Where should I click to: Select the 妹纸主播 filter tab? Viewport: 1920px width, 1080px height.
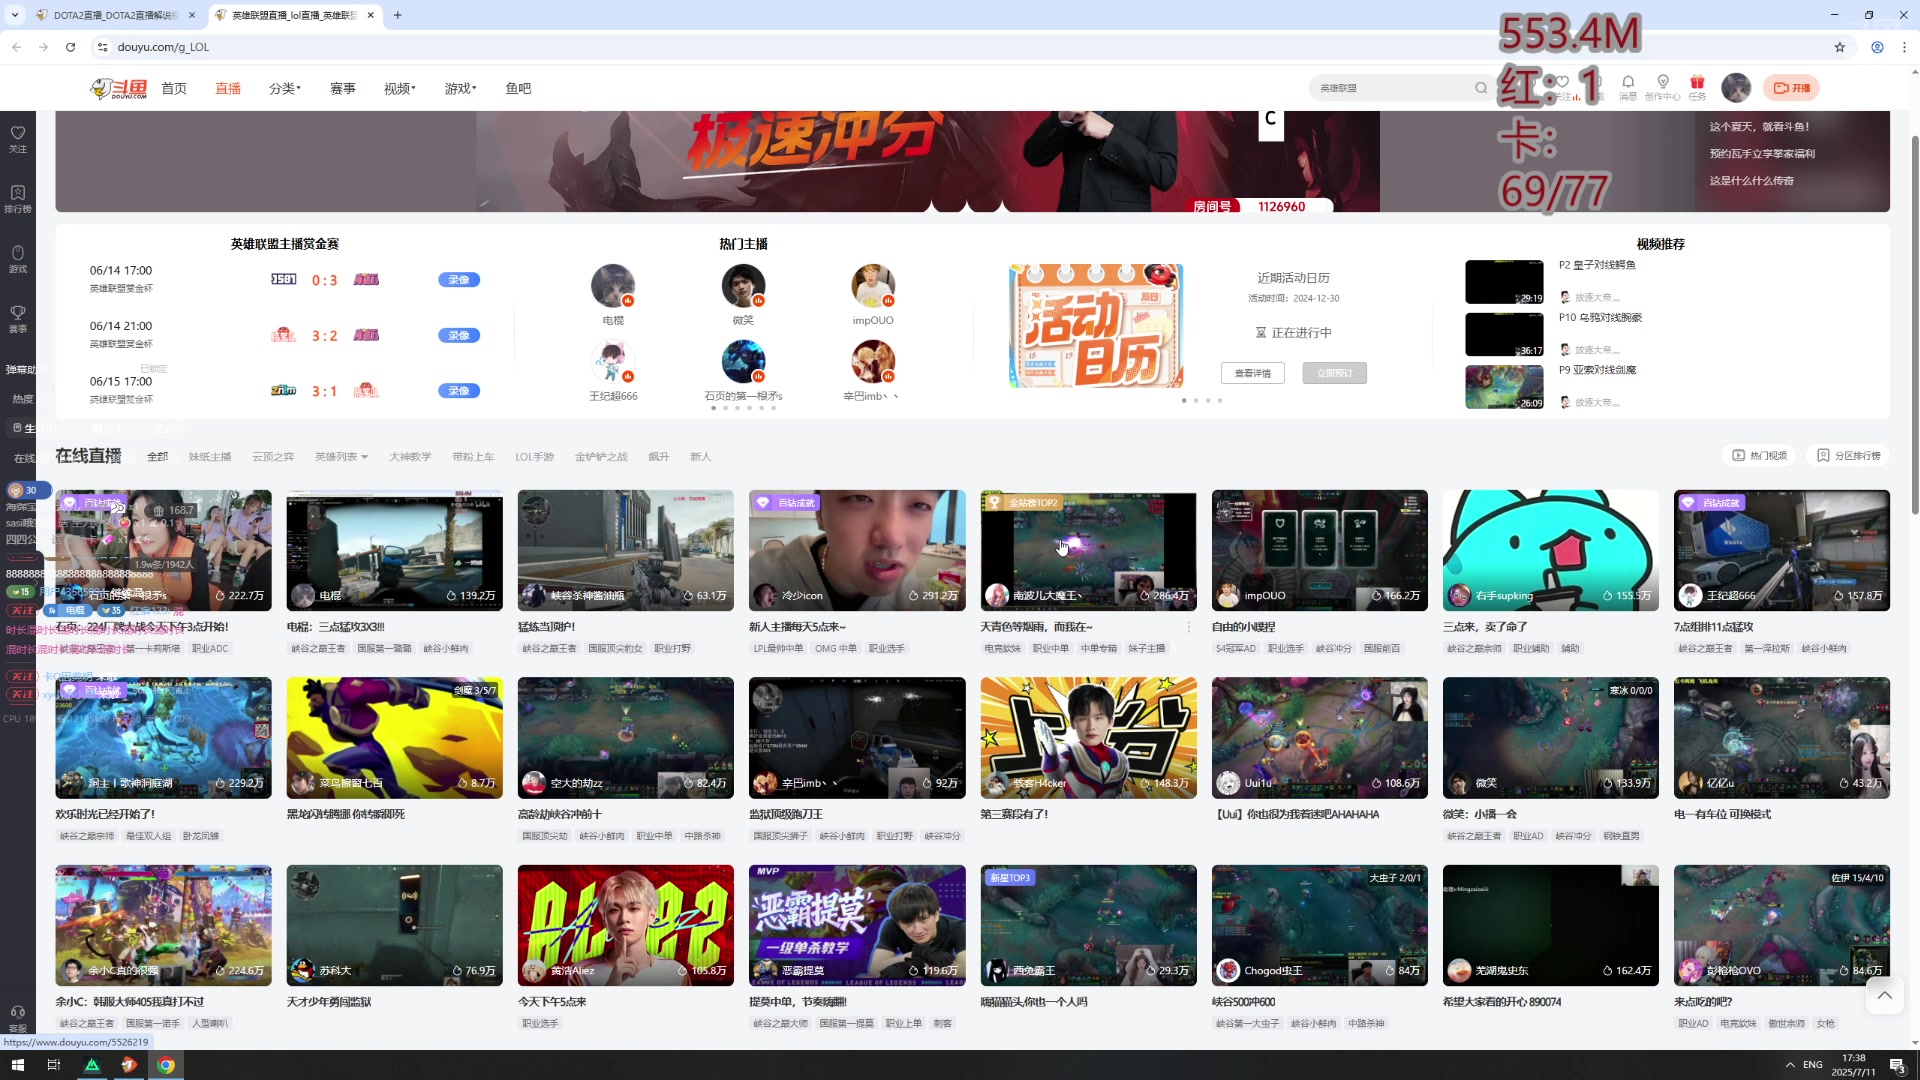point(210,457)
